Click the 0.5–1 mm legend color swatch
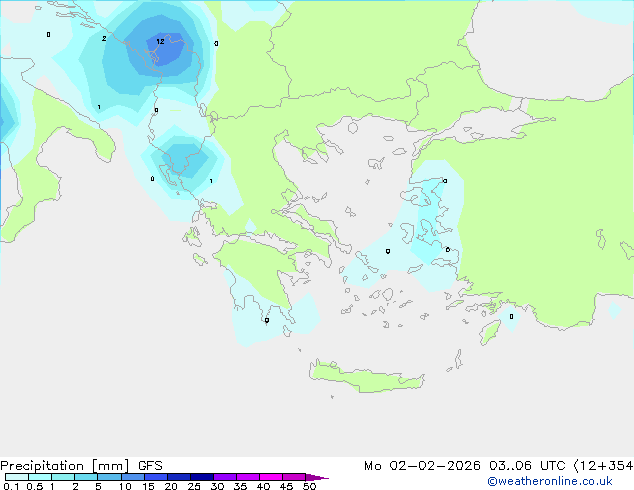 pos(40,477)
